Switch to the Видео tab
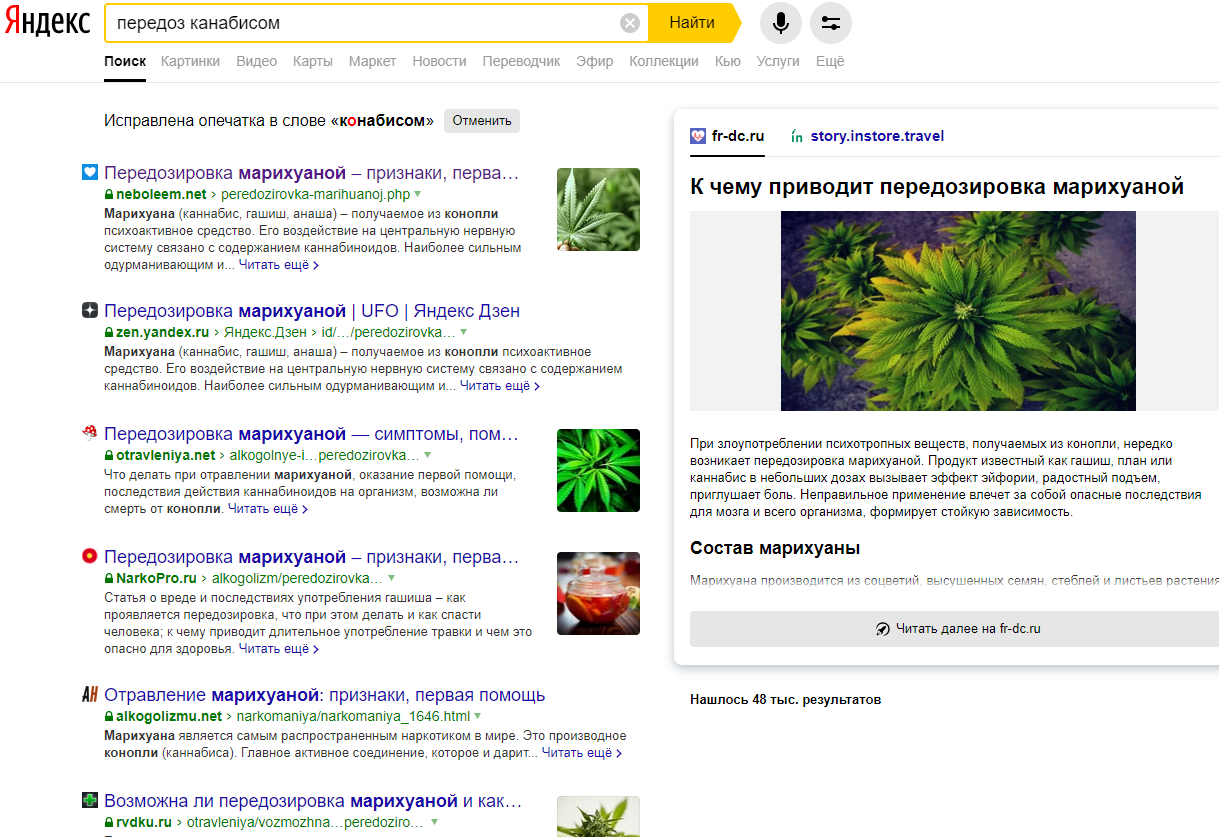 tap(257, 61)
